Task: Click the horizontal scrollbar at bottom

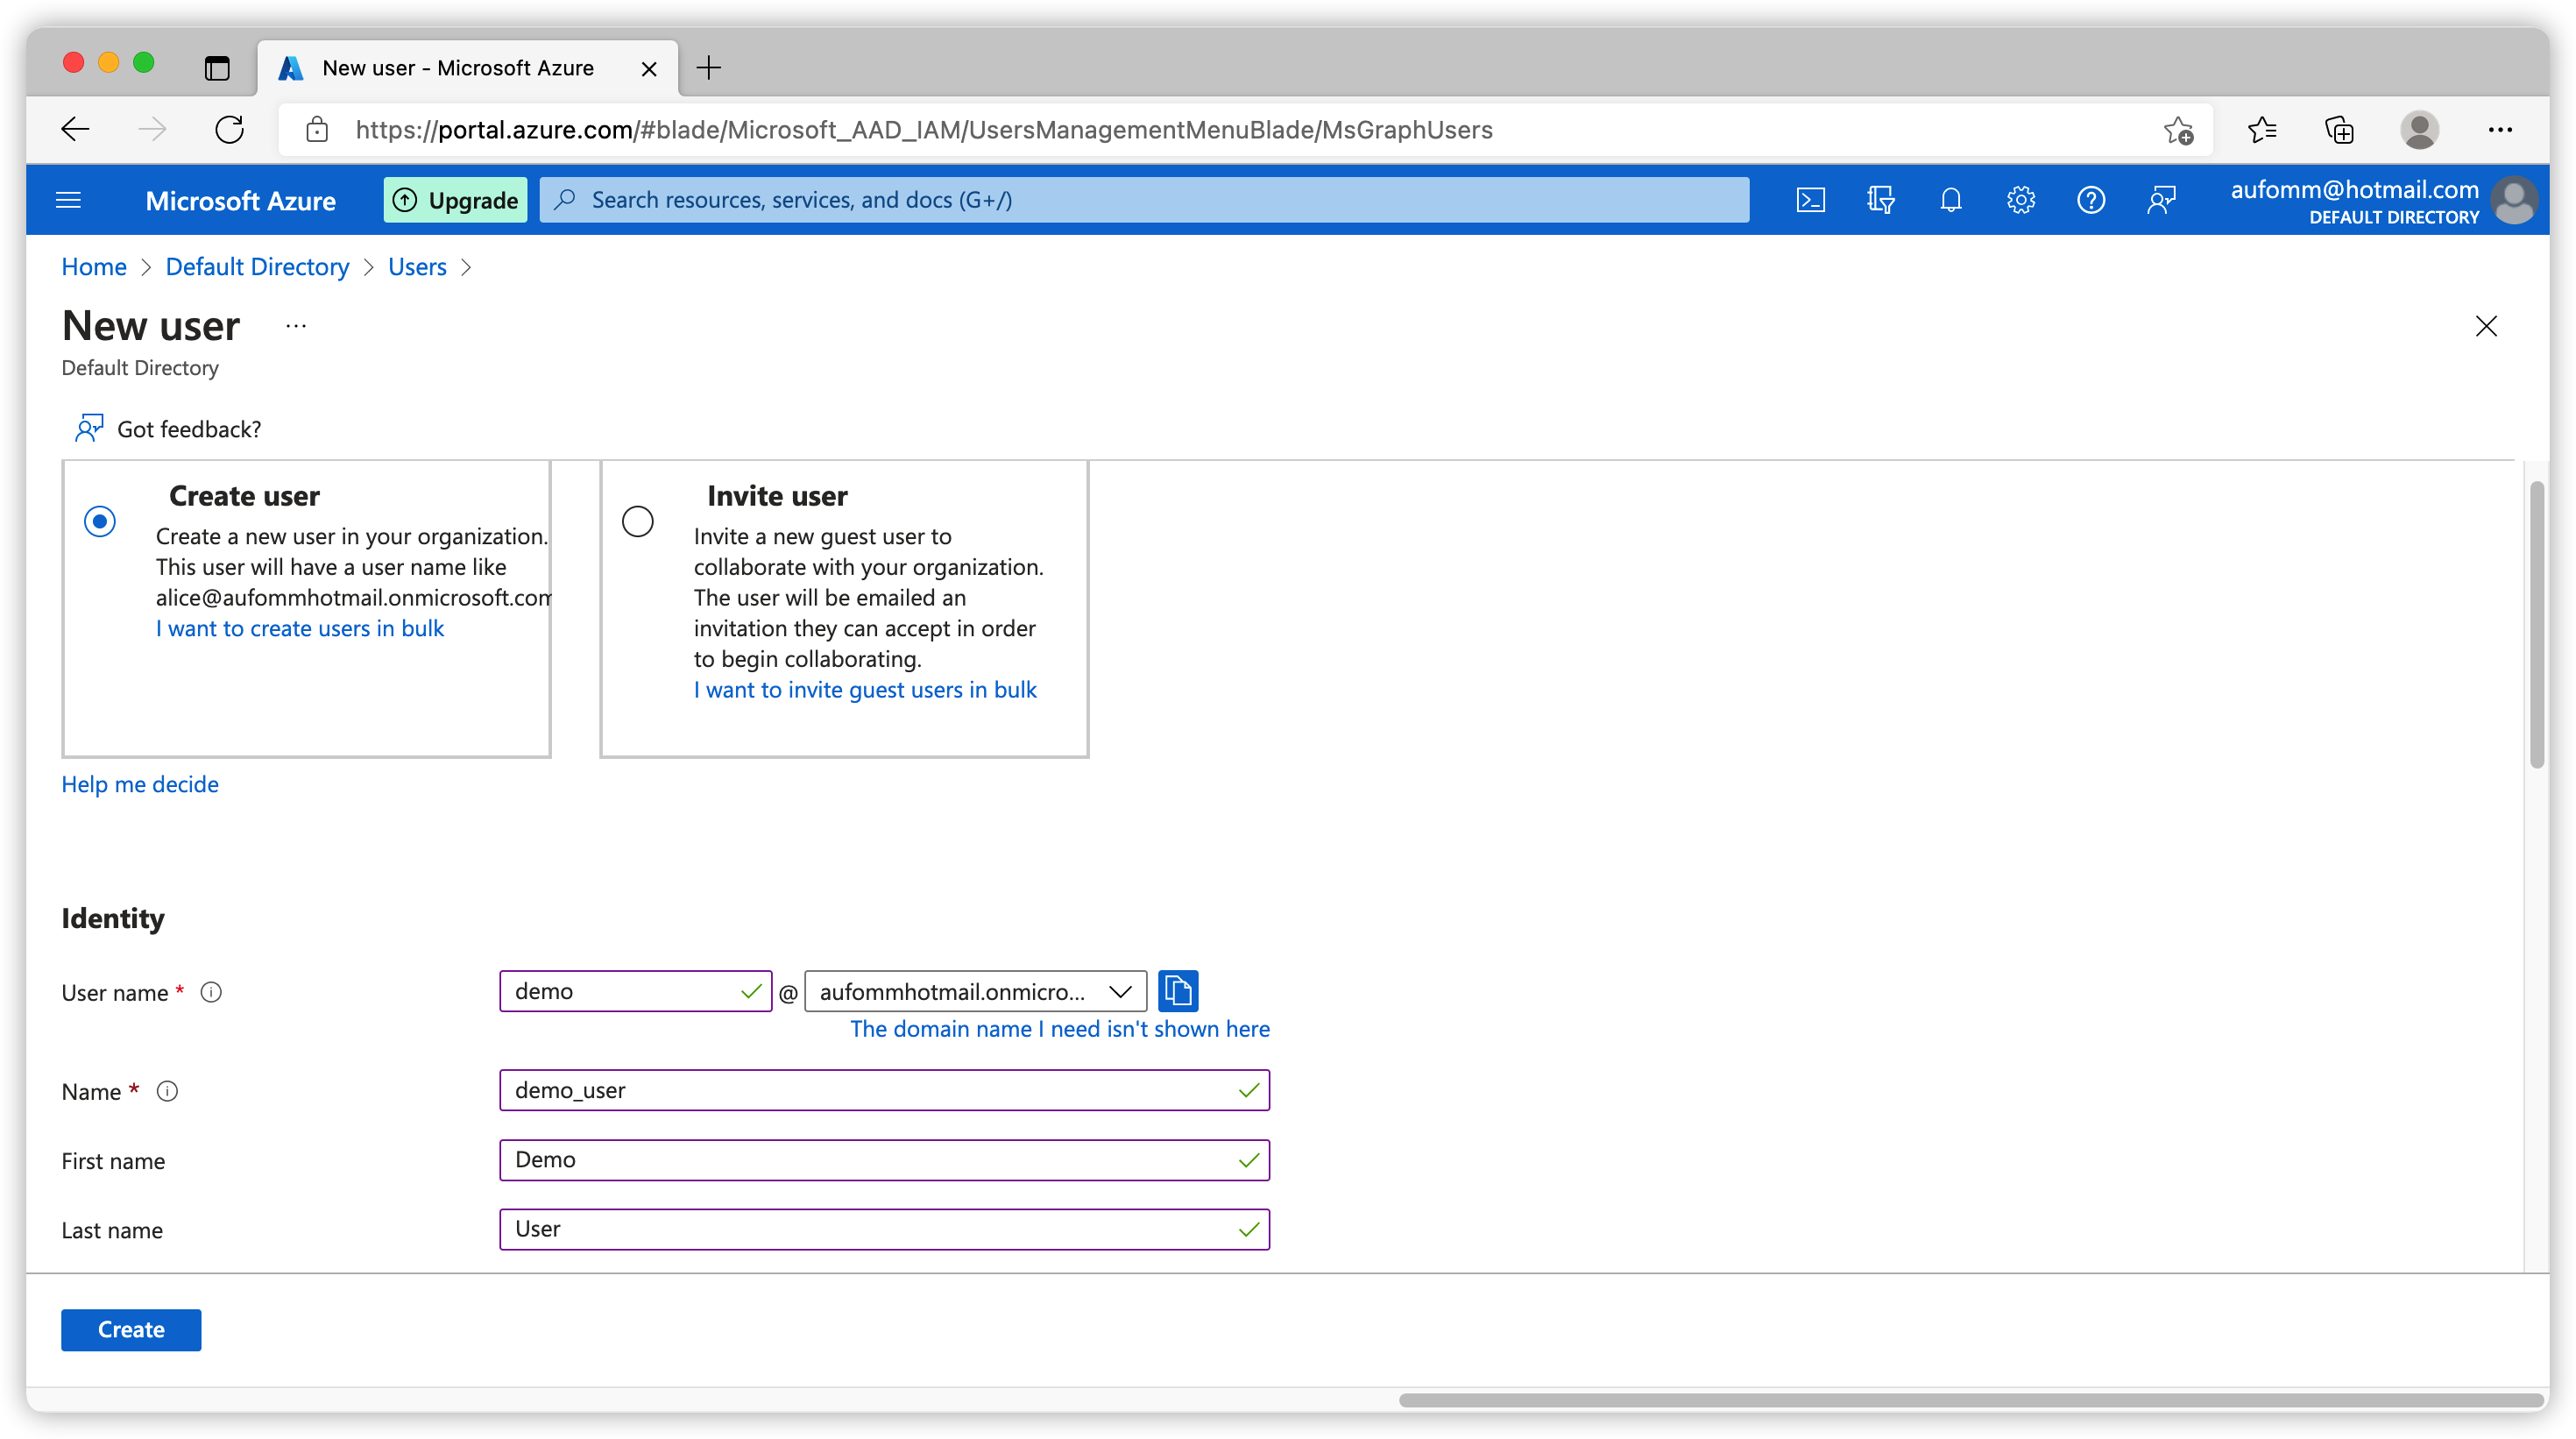Action: [1970, 1400]
